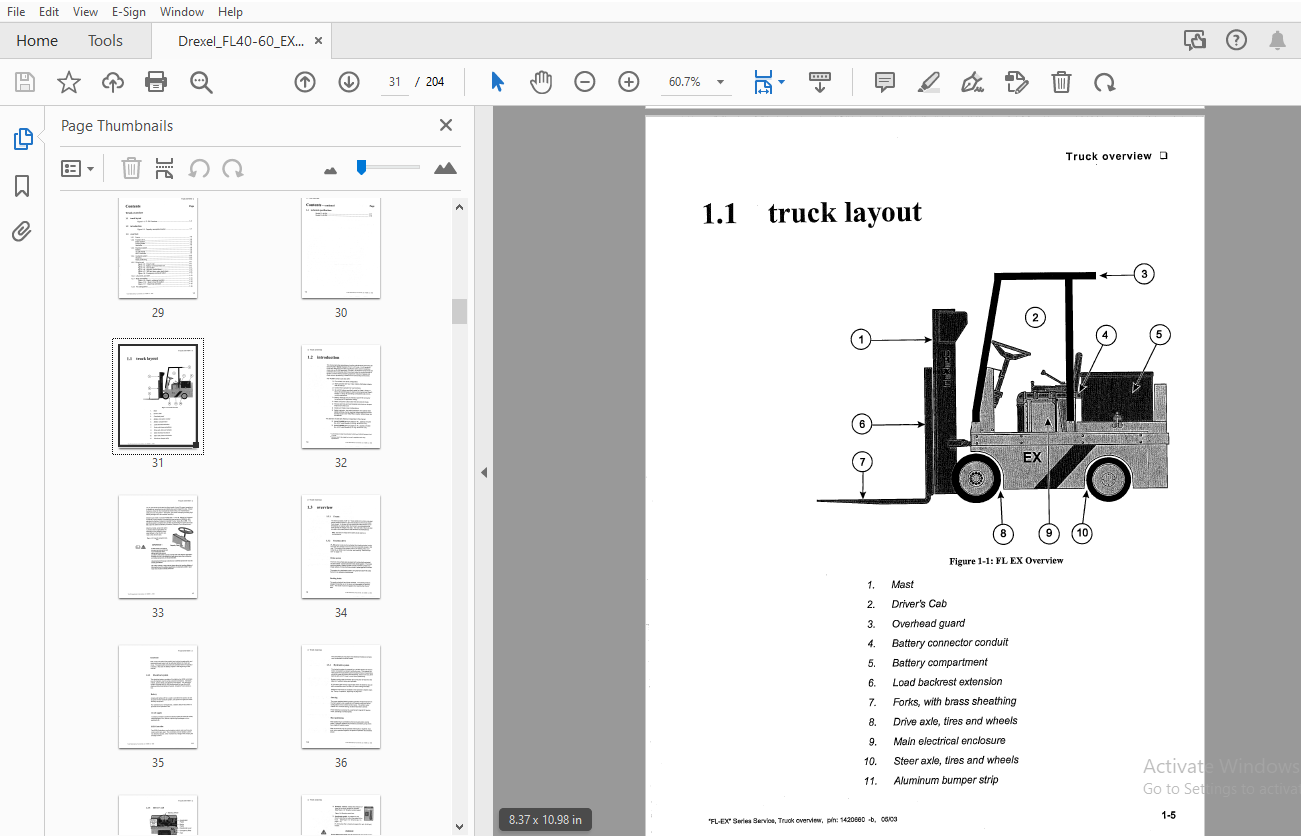Click the page number input field
Screen dimensions: 1301x836
[x=395, y=82]
